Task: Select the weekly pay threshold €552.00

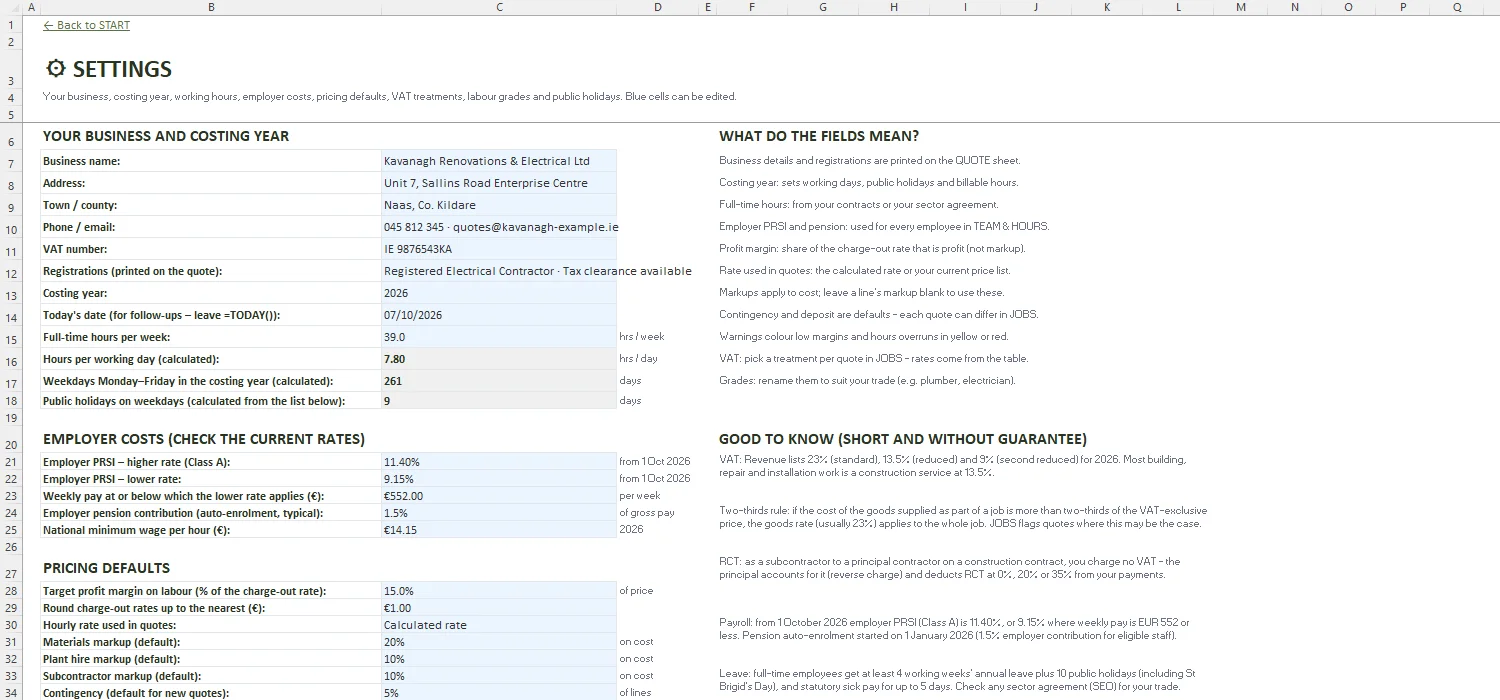Action: (x=499, y=496)
